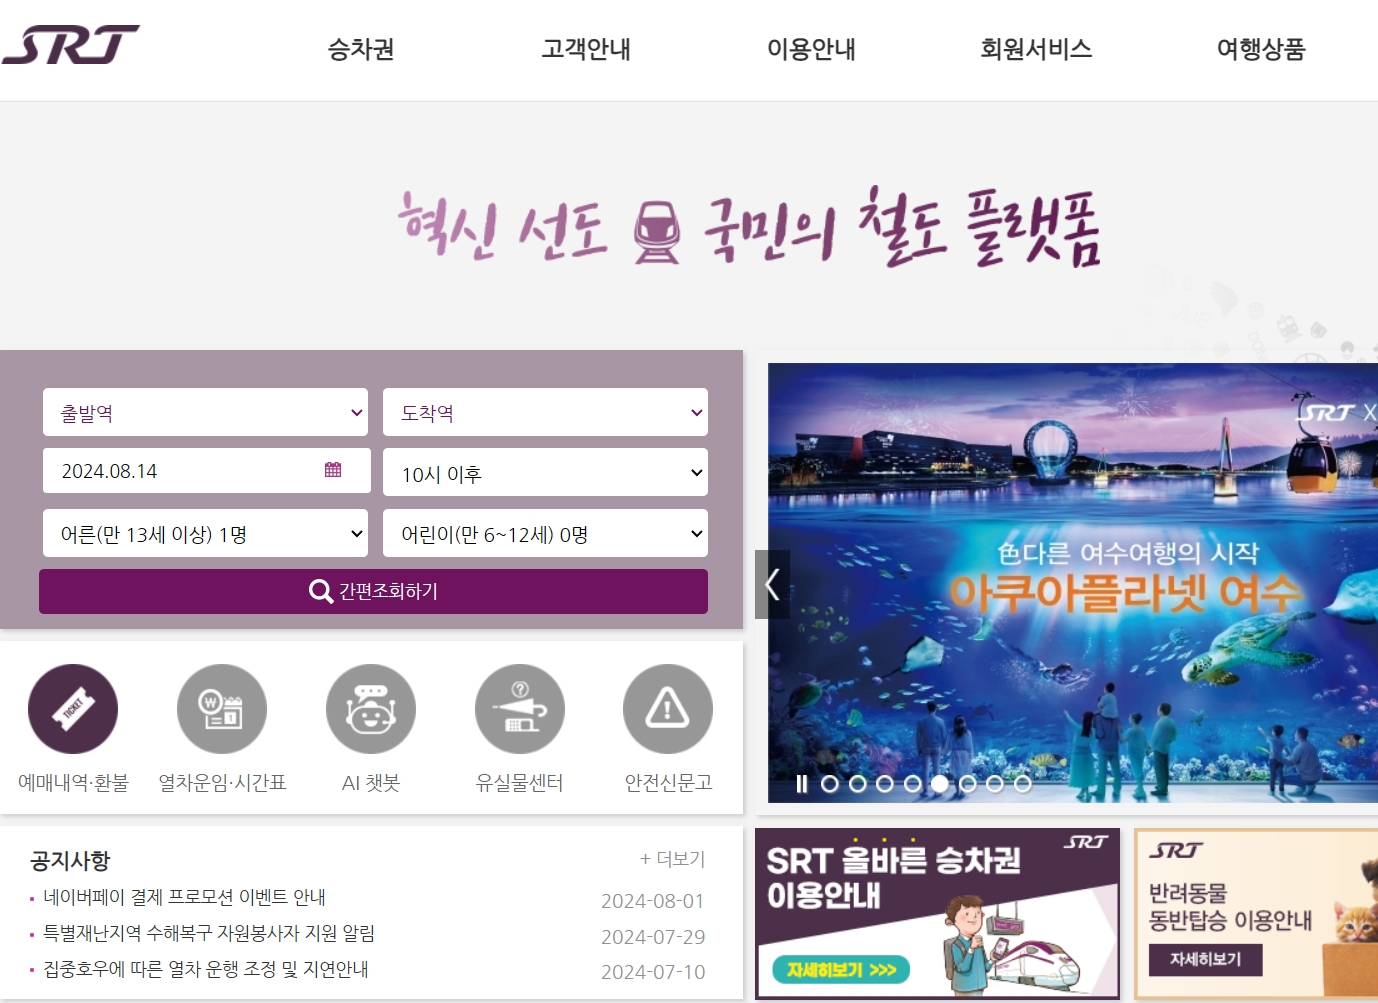Select the first carousel indicator dot
Image resolution: width=1378 pixels, height=1003 pixels.
pos(829,784)
